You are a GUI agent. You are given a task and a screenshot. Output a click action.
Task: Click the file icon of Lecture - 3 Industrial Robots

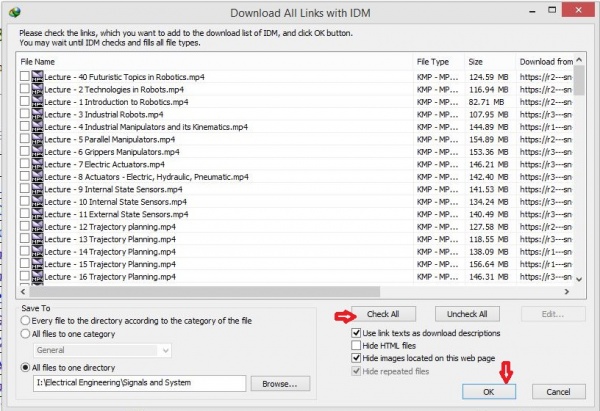(38, 114)
